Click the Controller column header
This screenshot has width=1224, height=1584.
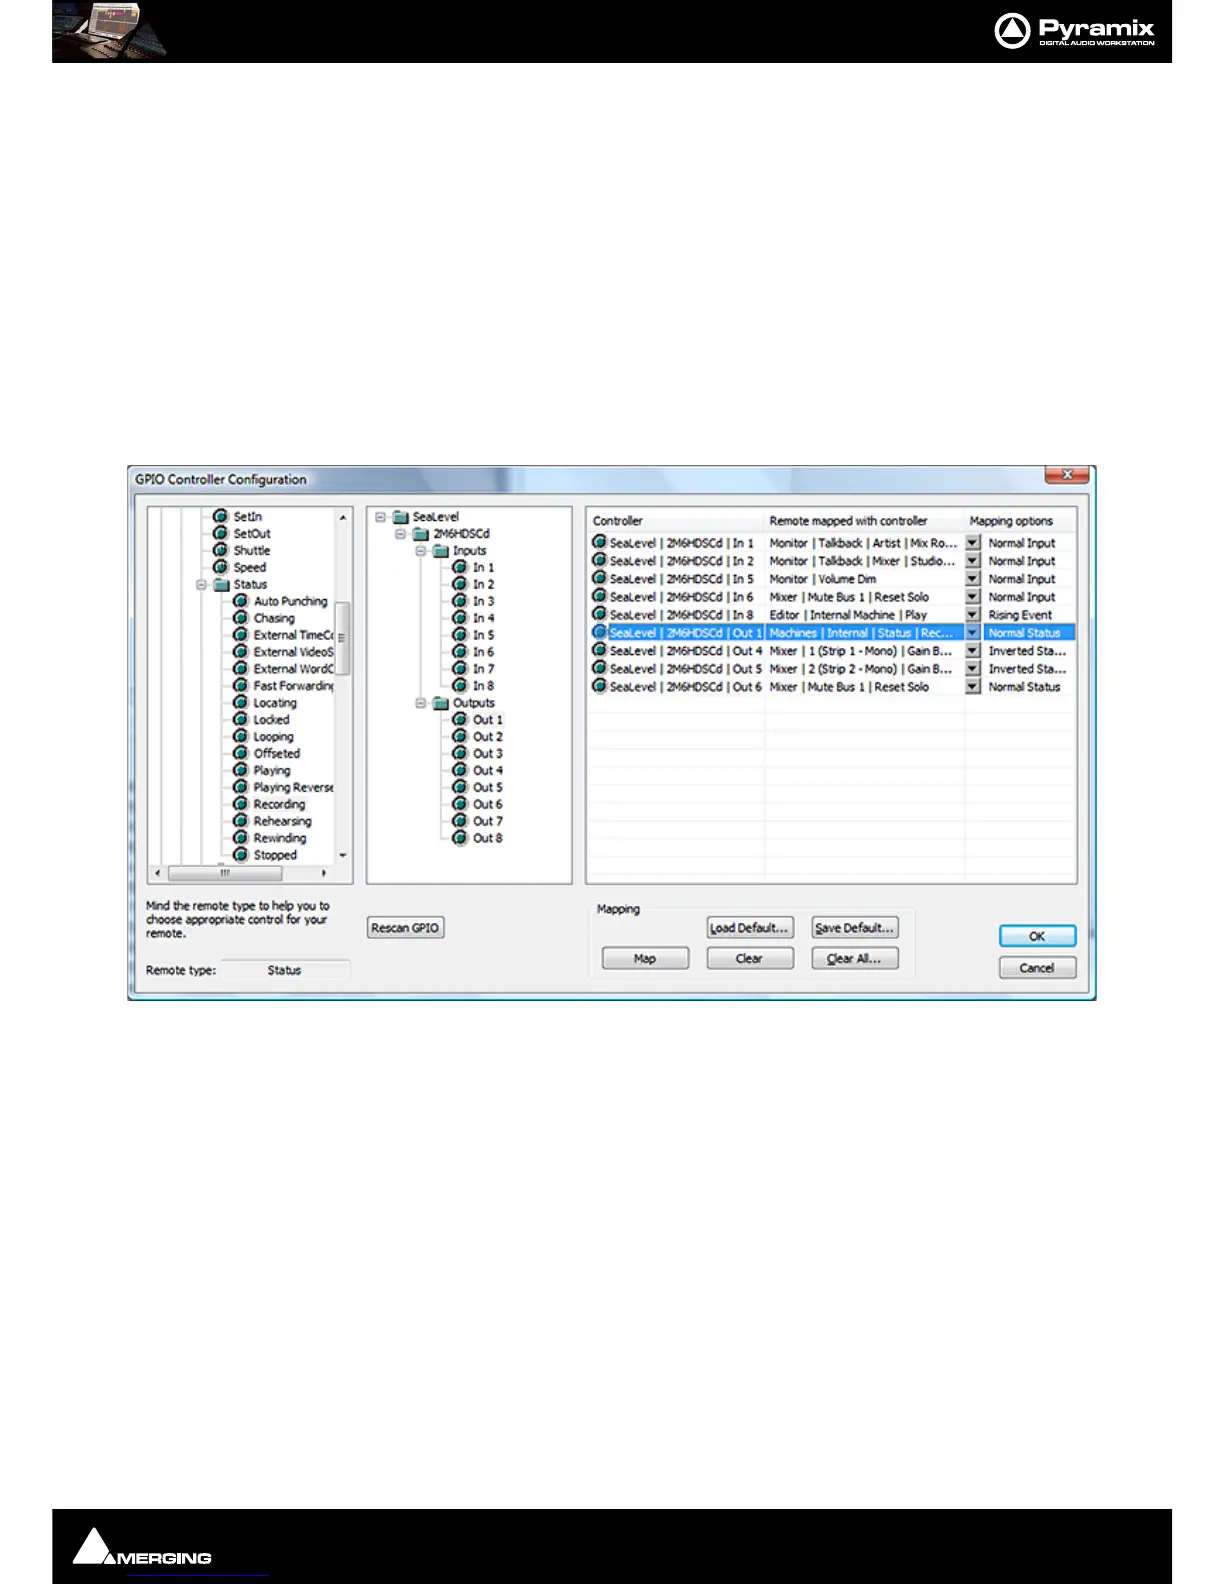pyautogui.click(x=676, y=521)
